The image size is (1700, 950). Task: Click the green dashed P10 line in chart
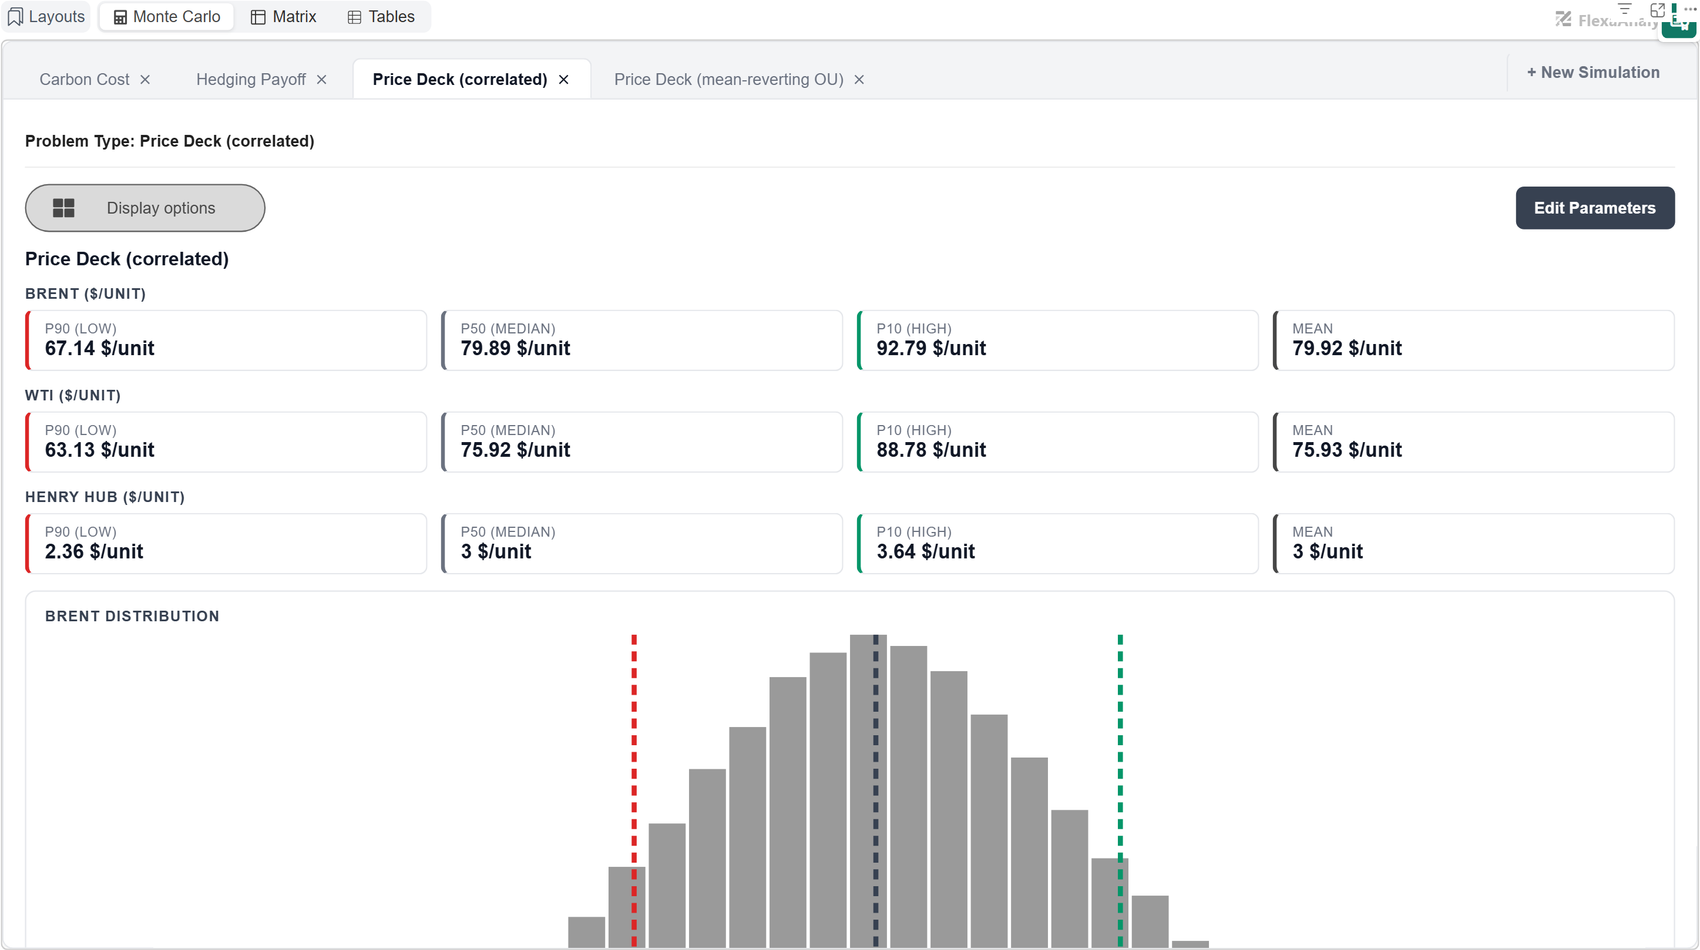coord(1120,790)
